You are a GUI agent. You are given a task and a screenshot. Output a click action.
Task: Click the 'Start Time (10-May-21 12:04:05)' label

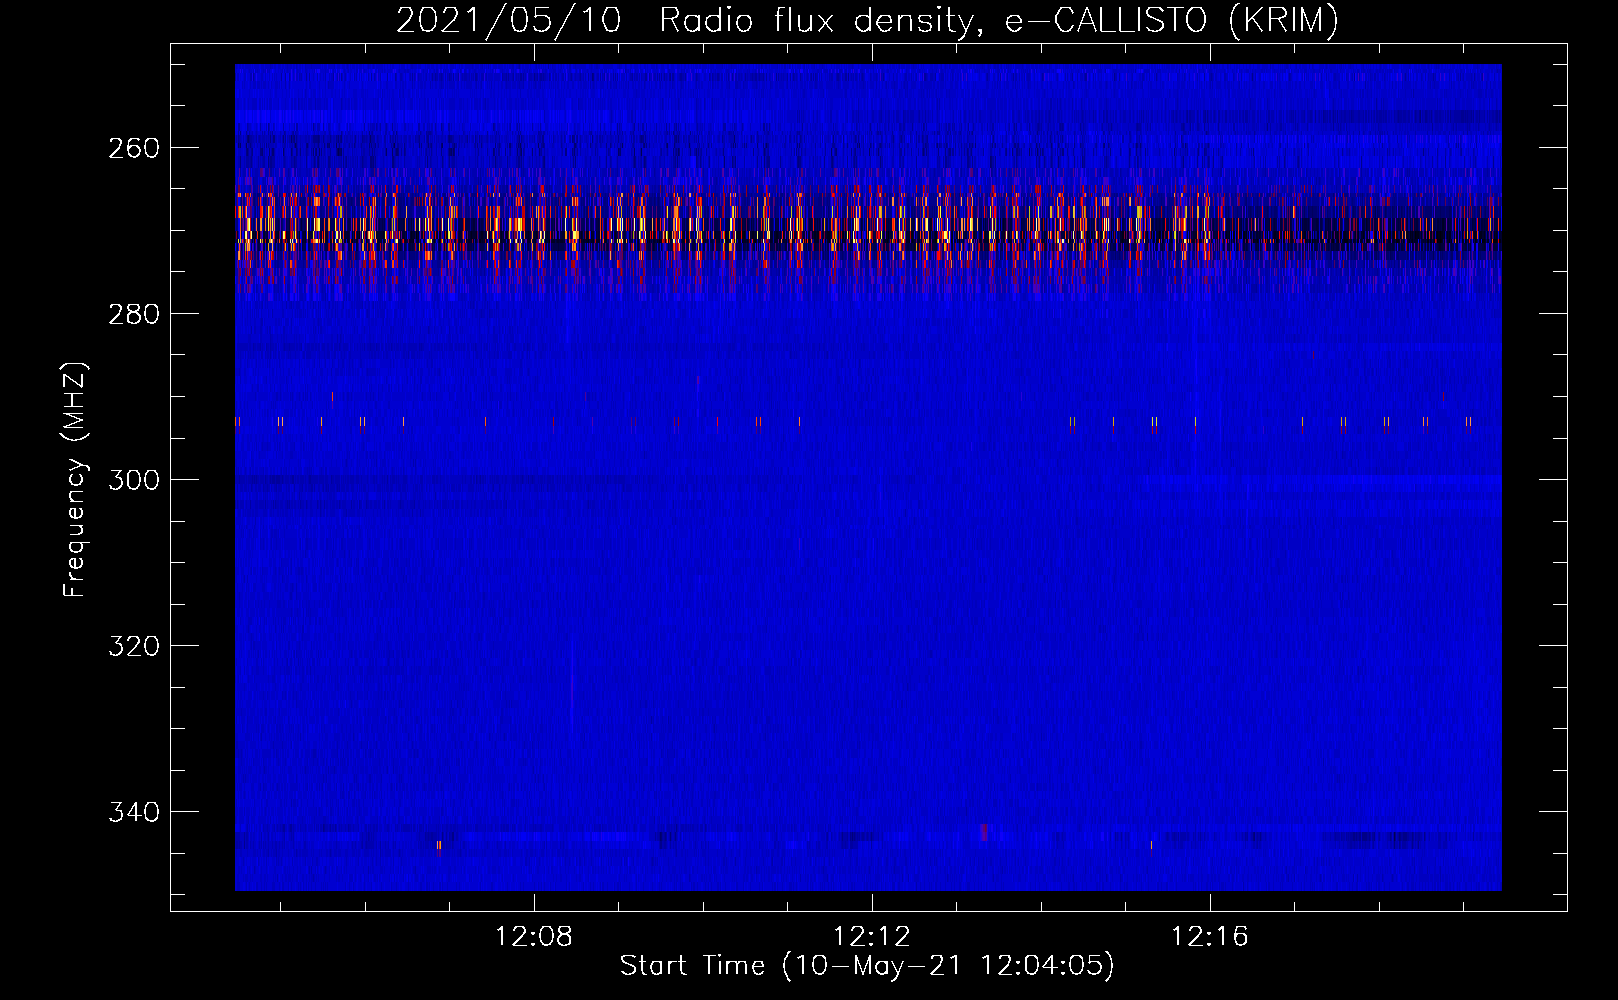click(x=867, y=966)
